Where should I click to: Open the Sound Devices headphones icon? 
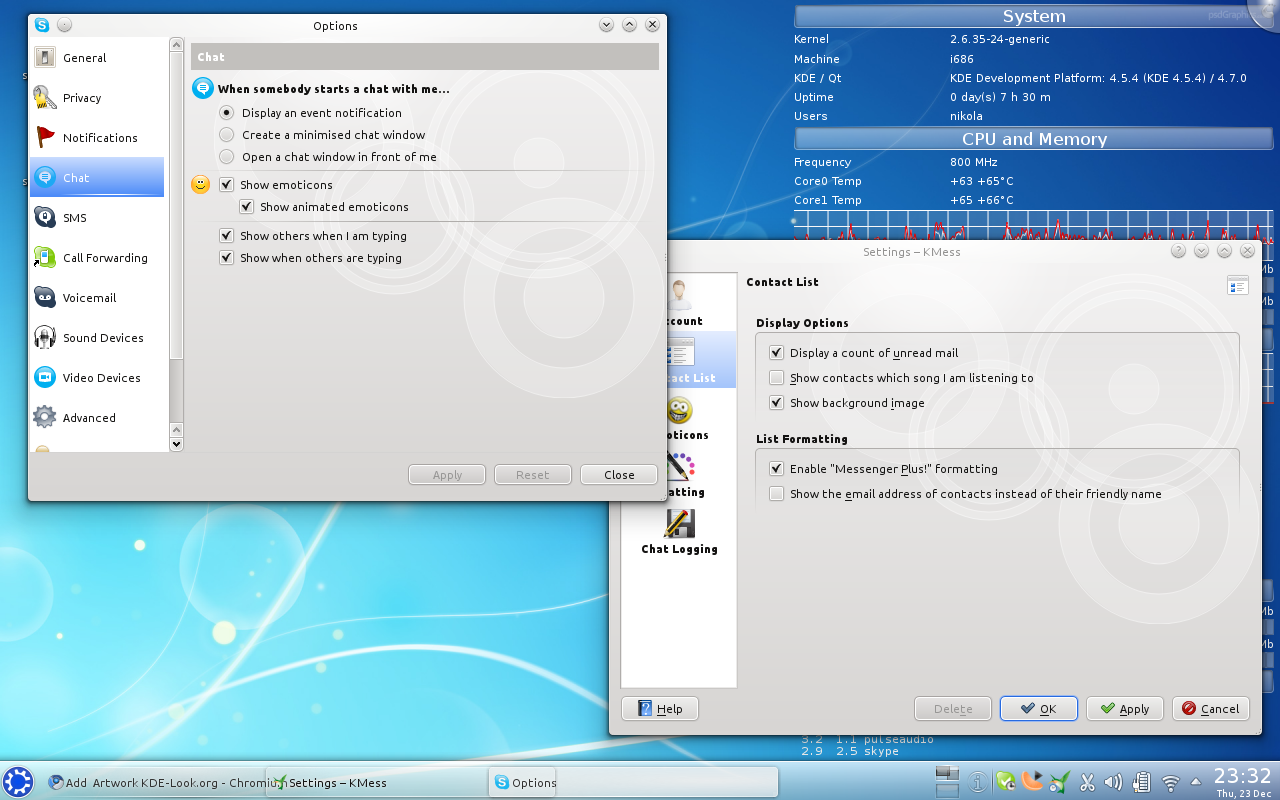tap(45, 337)
